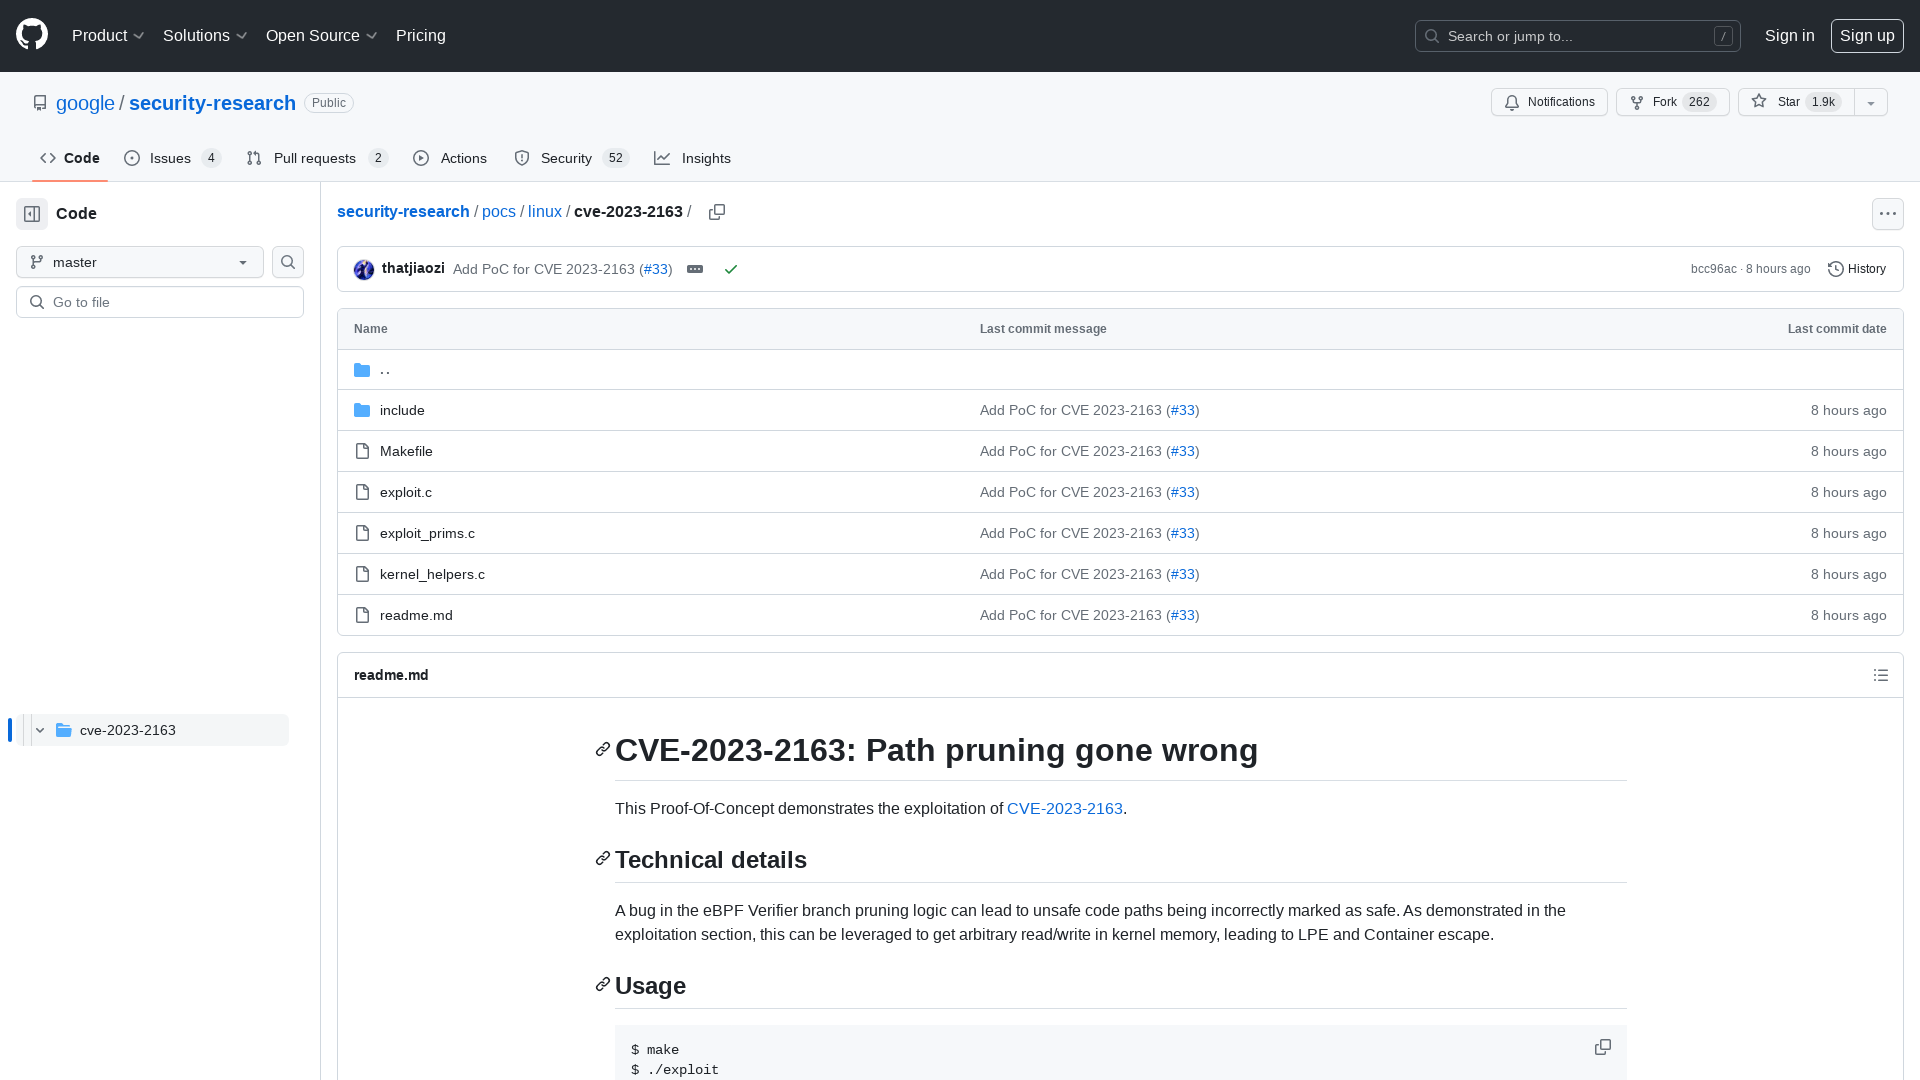This screenshot has height=1080, width=1920.
Task: Go to security-research root in the breadcrumb
Action: 403,212
